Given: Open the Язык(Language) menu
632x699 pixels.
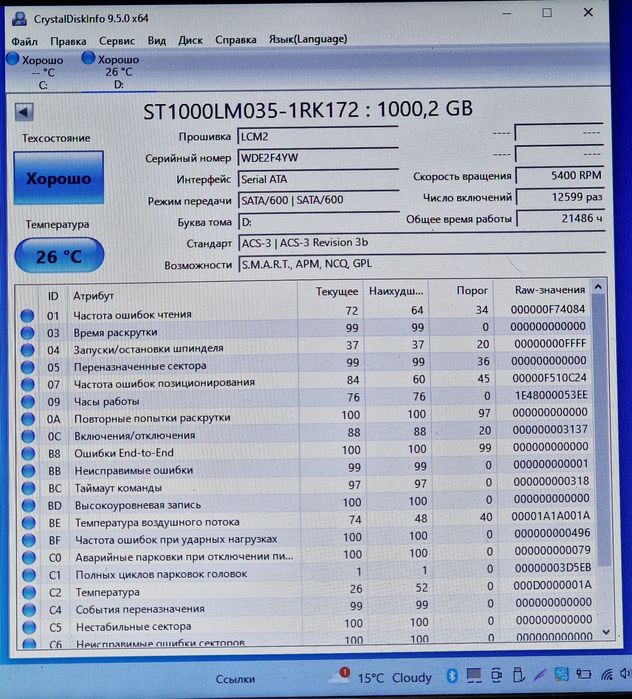Looking at the screenshot, I should pos(308,39).
